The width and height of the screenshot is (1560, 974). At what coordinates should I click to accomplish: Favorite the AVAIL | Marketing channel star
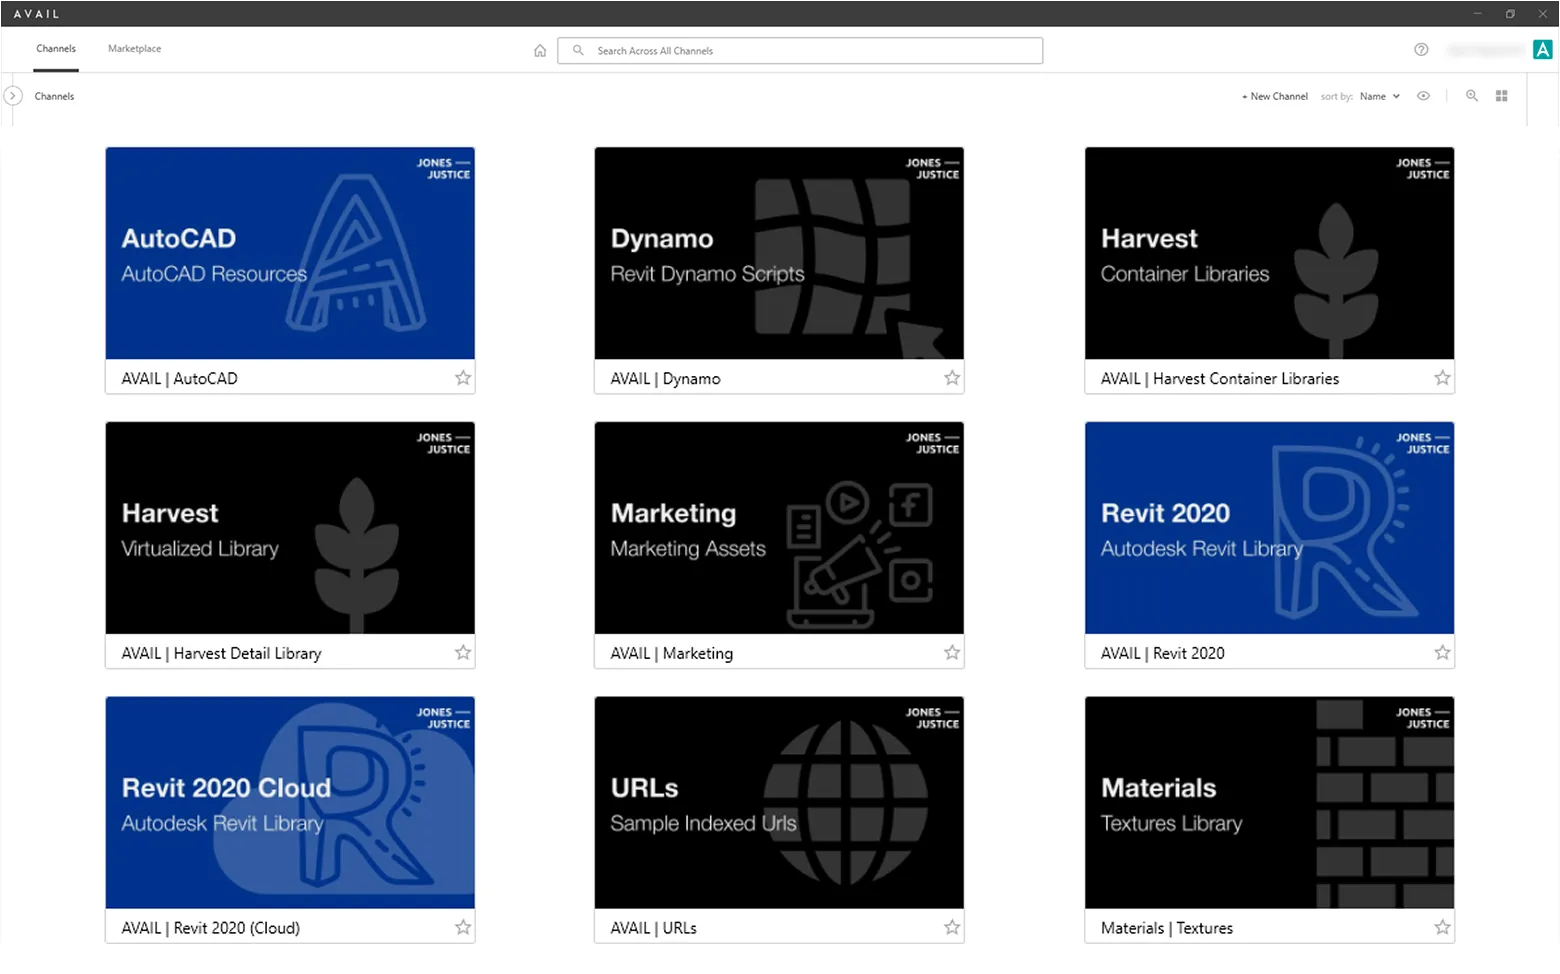952,653
